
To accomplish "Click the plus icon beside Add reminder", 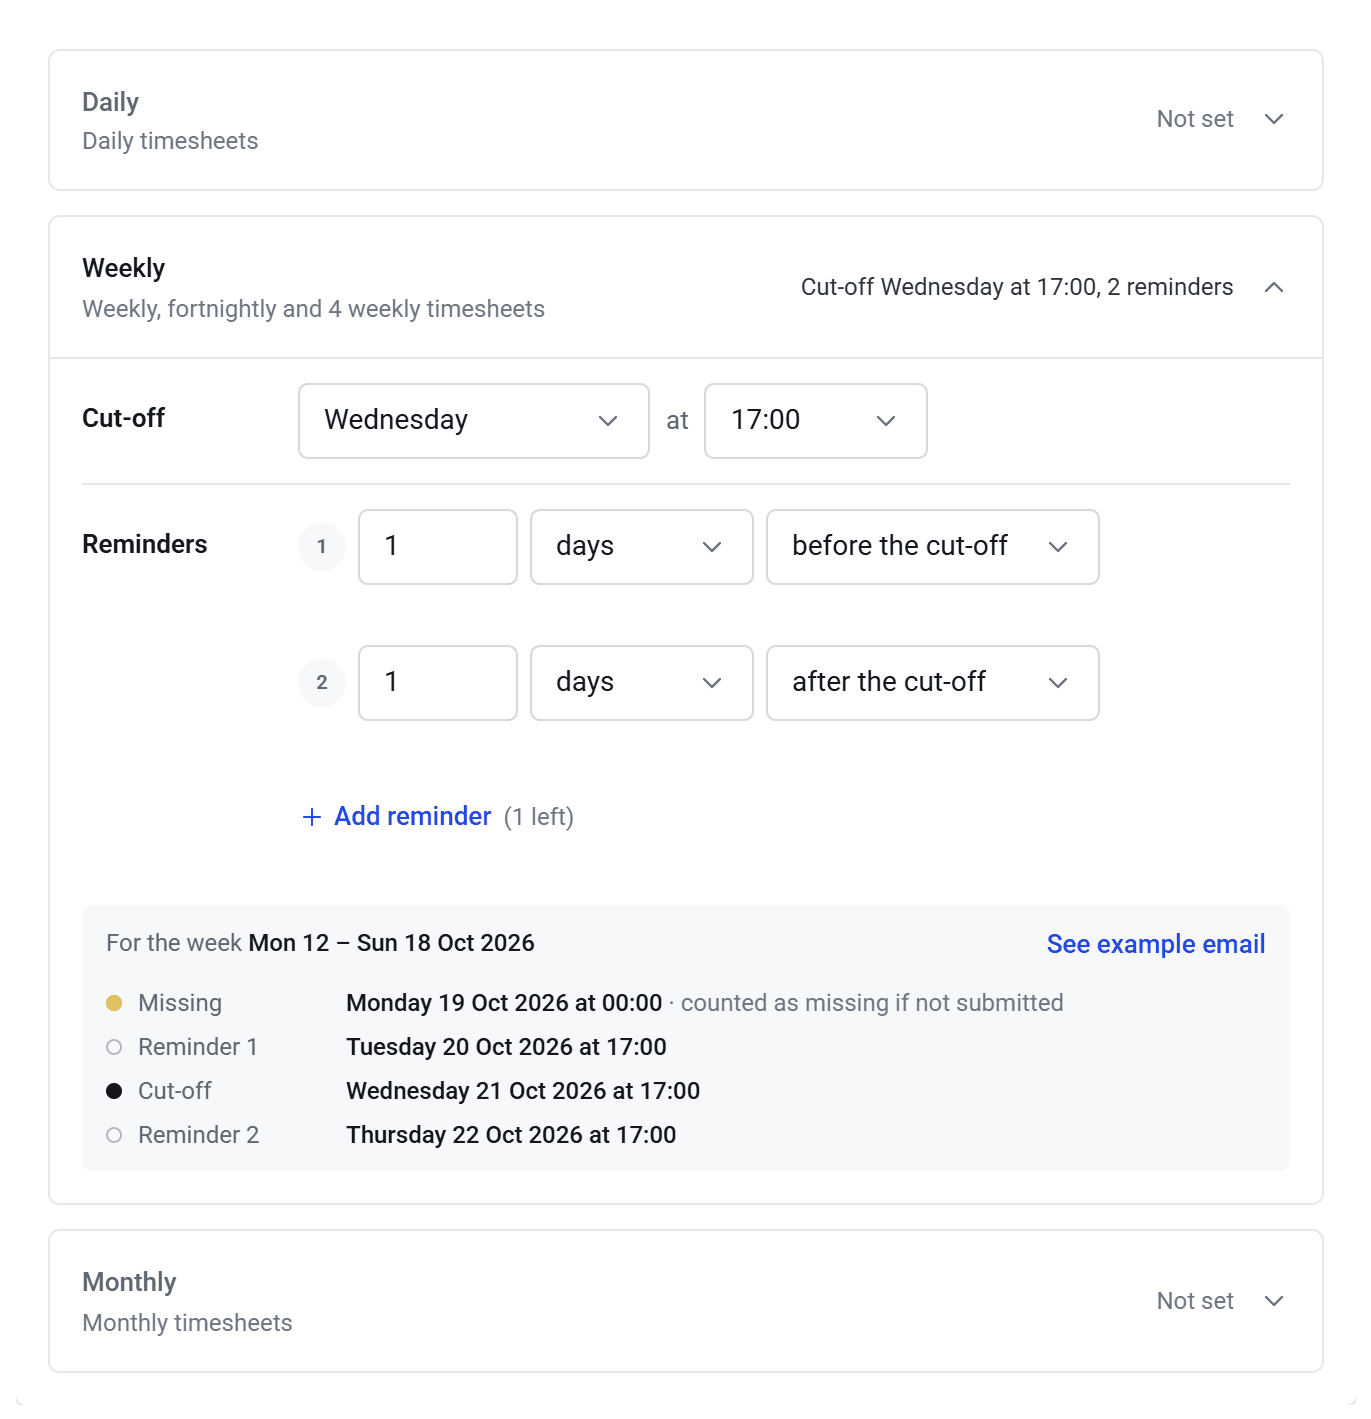I will [312, 817].
